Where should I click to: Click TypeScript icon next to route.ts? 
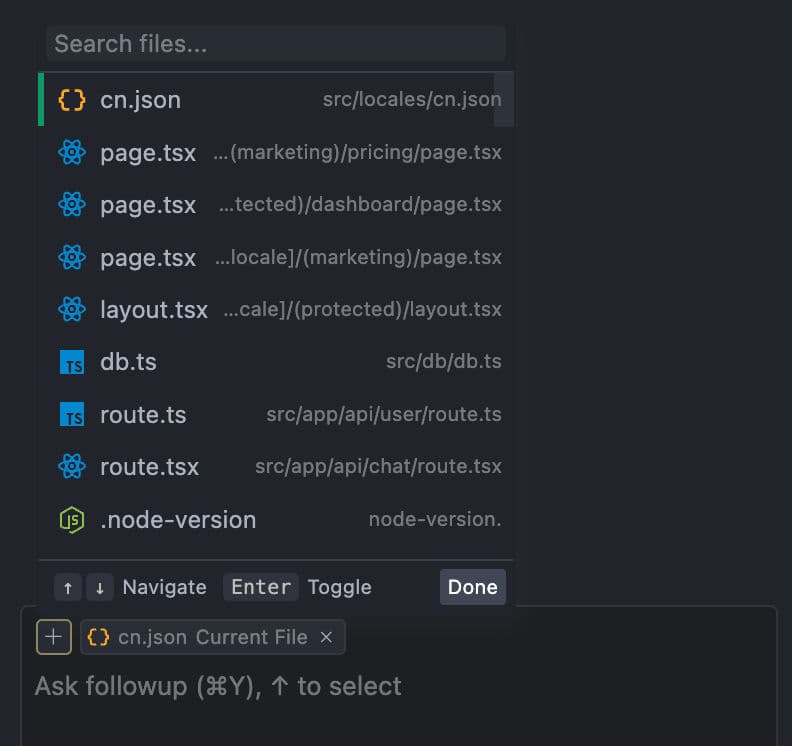tap(72, 415)
